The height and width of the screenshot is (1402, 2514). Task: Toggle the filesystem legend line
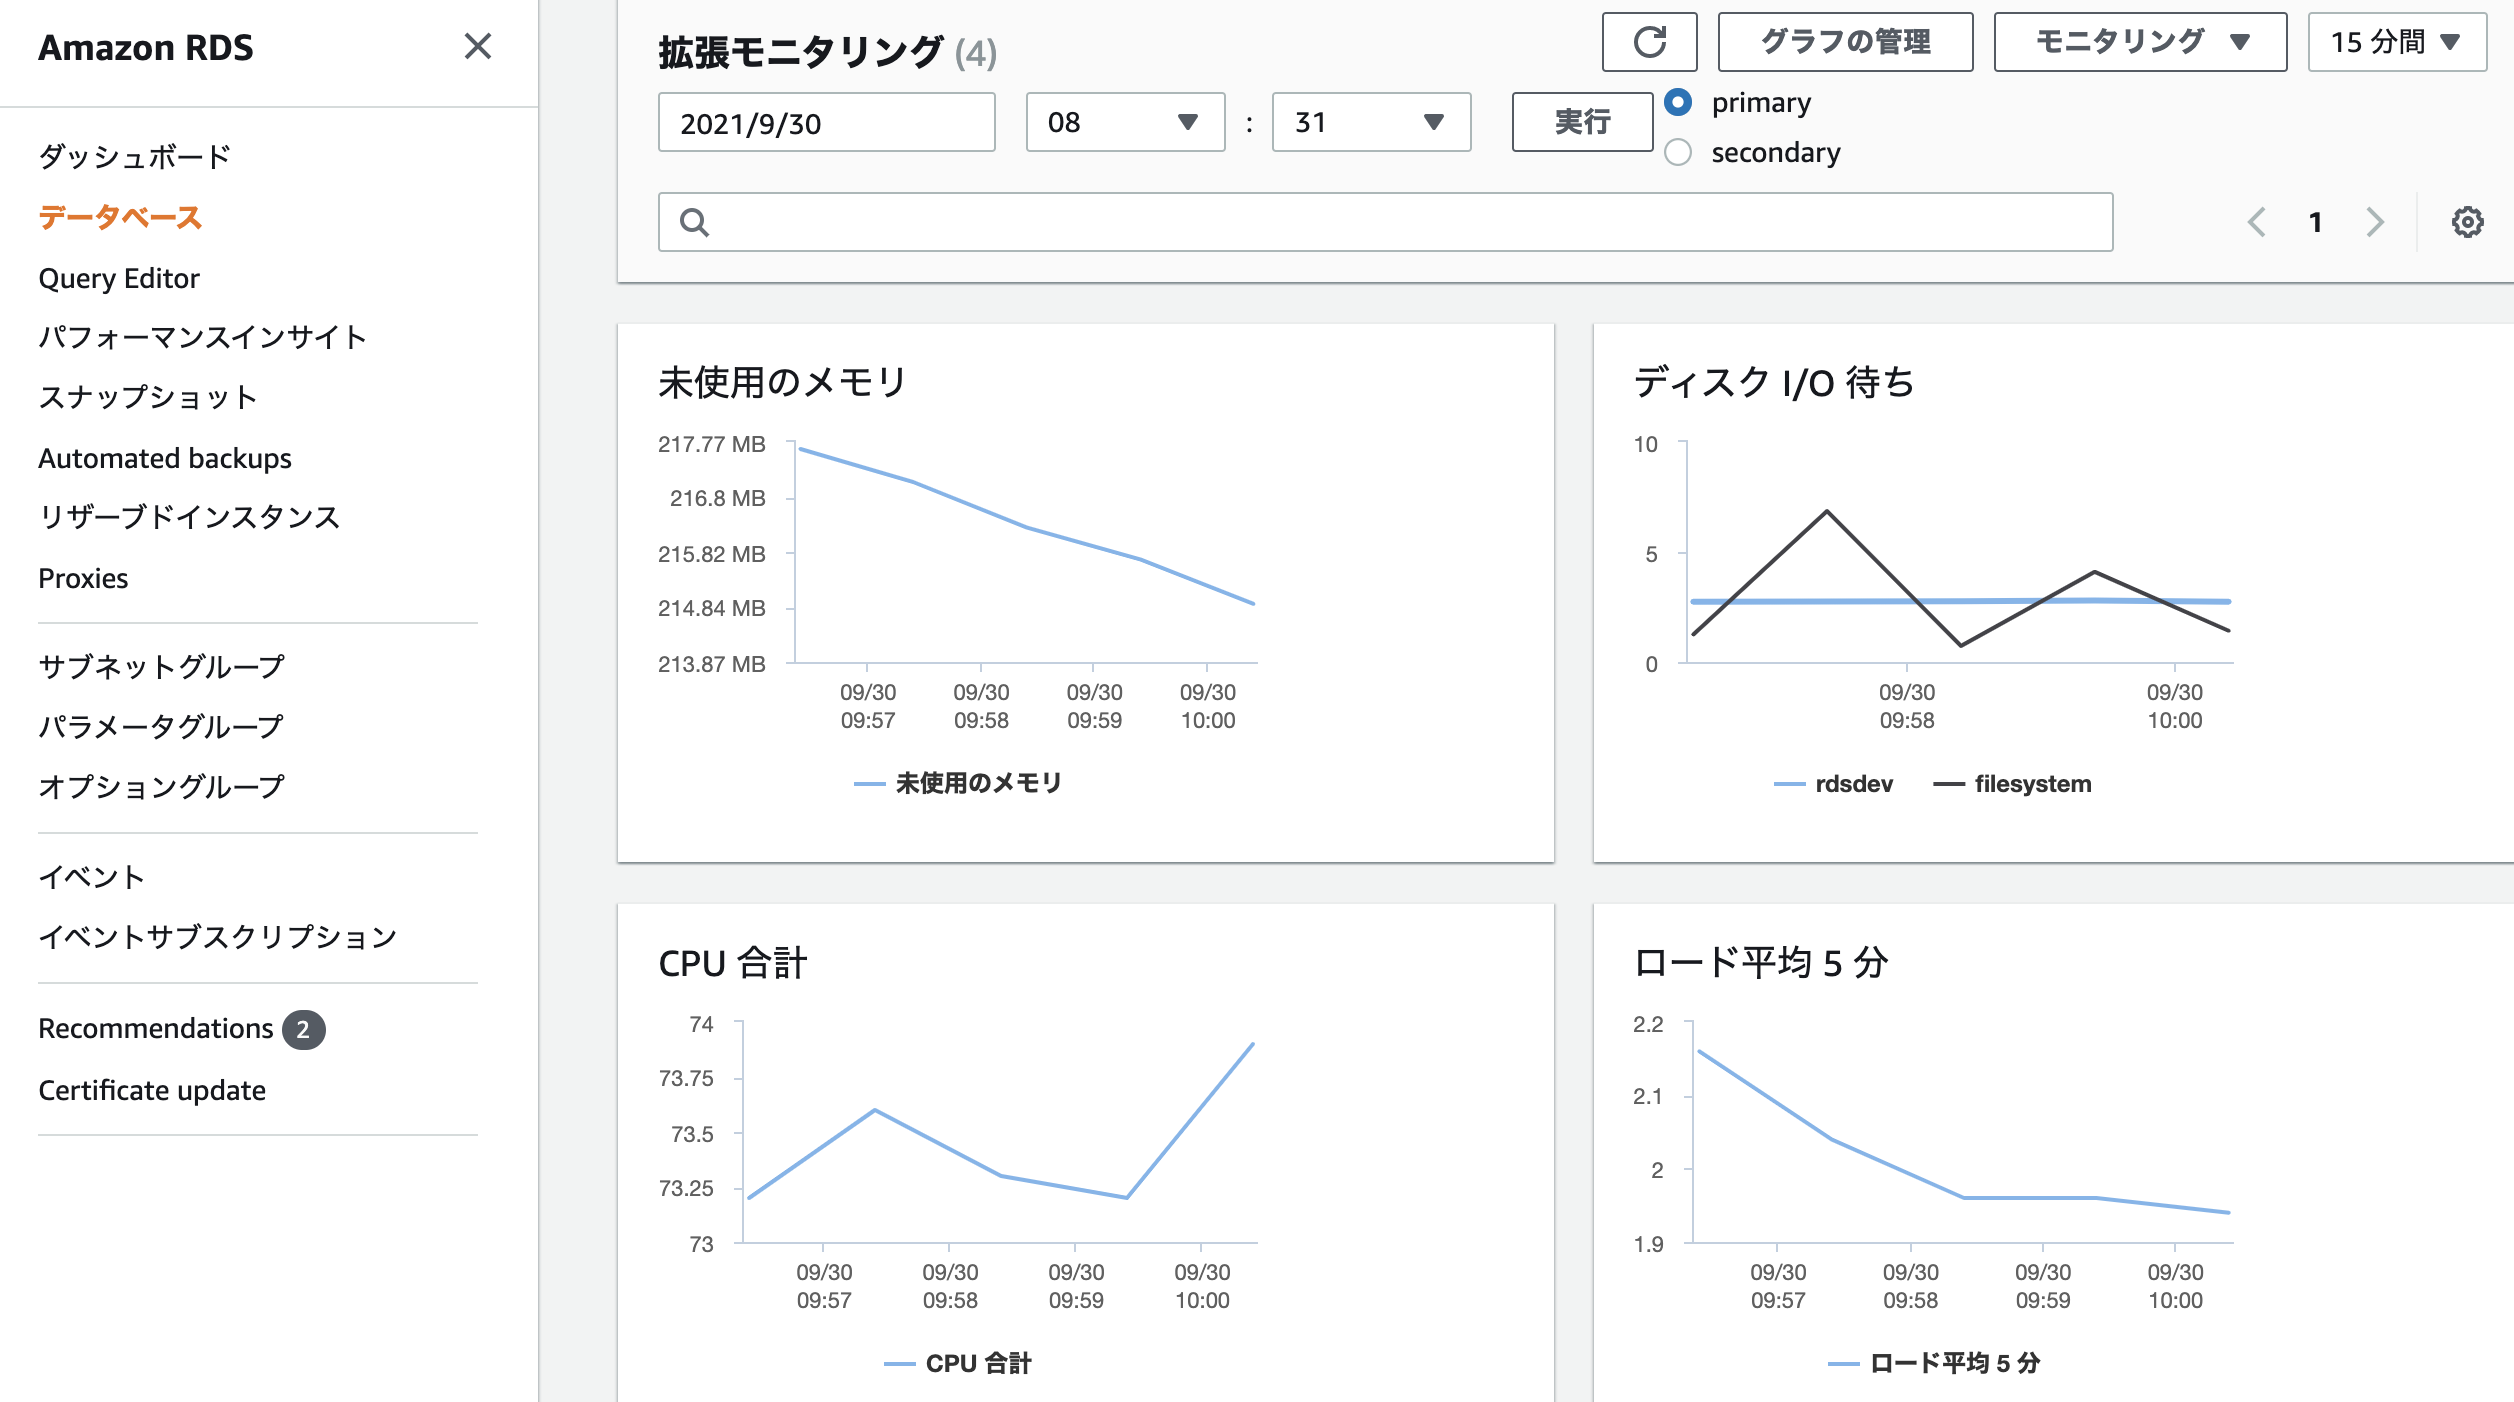[x=2011, y=784]
